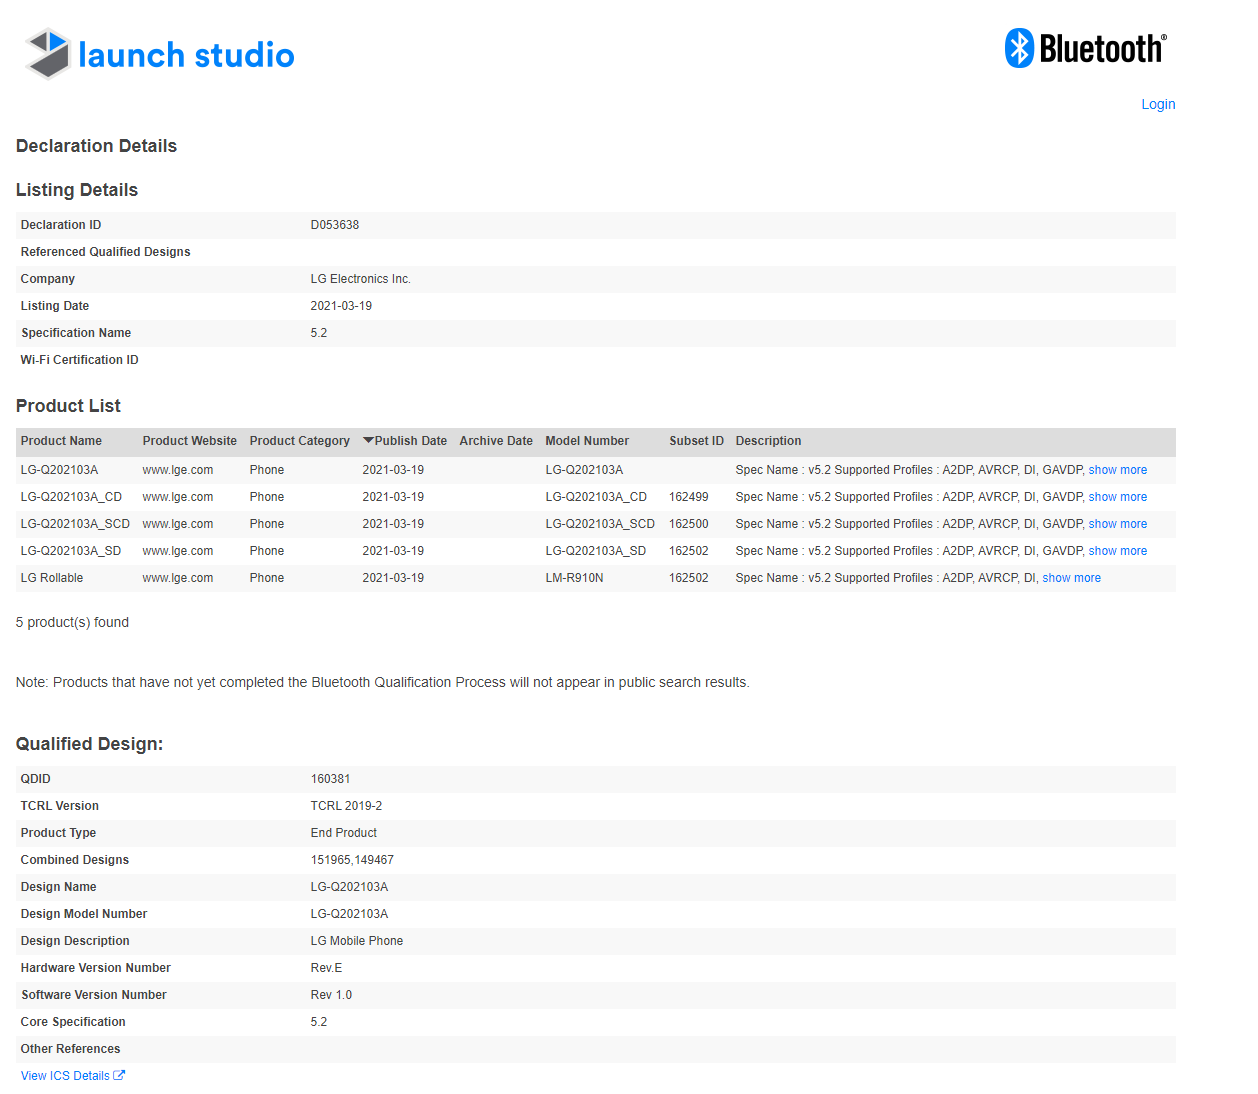Click the 5 product(s) found text
This screenshot has width=1258, height=1094.
tap(72, 622)
